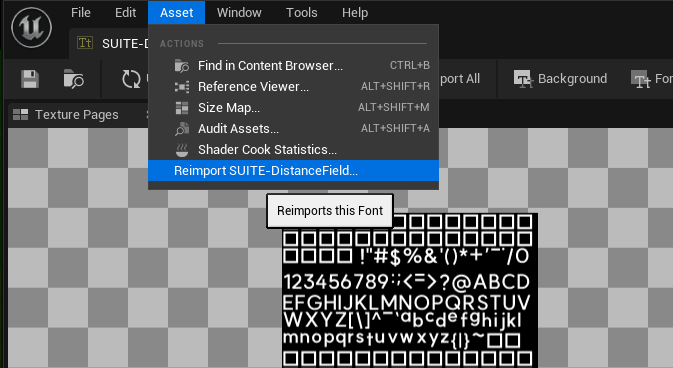Click the font glyph texture page preview
The height and width of the screenshot is (368, 673).
(410, 290)
